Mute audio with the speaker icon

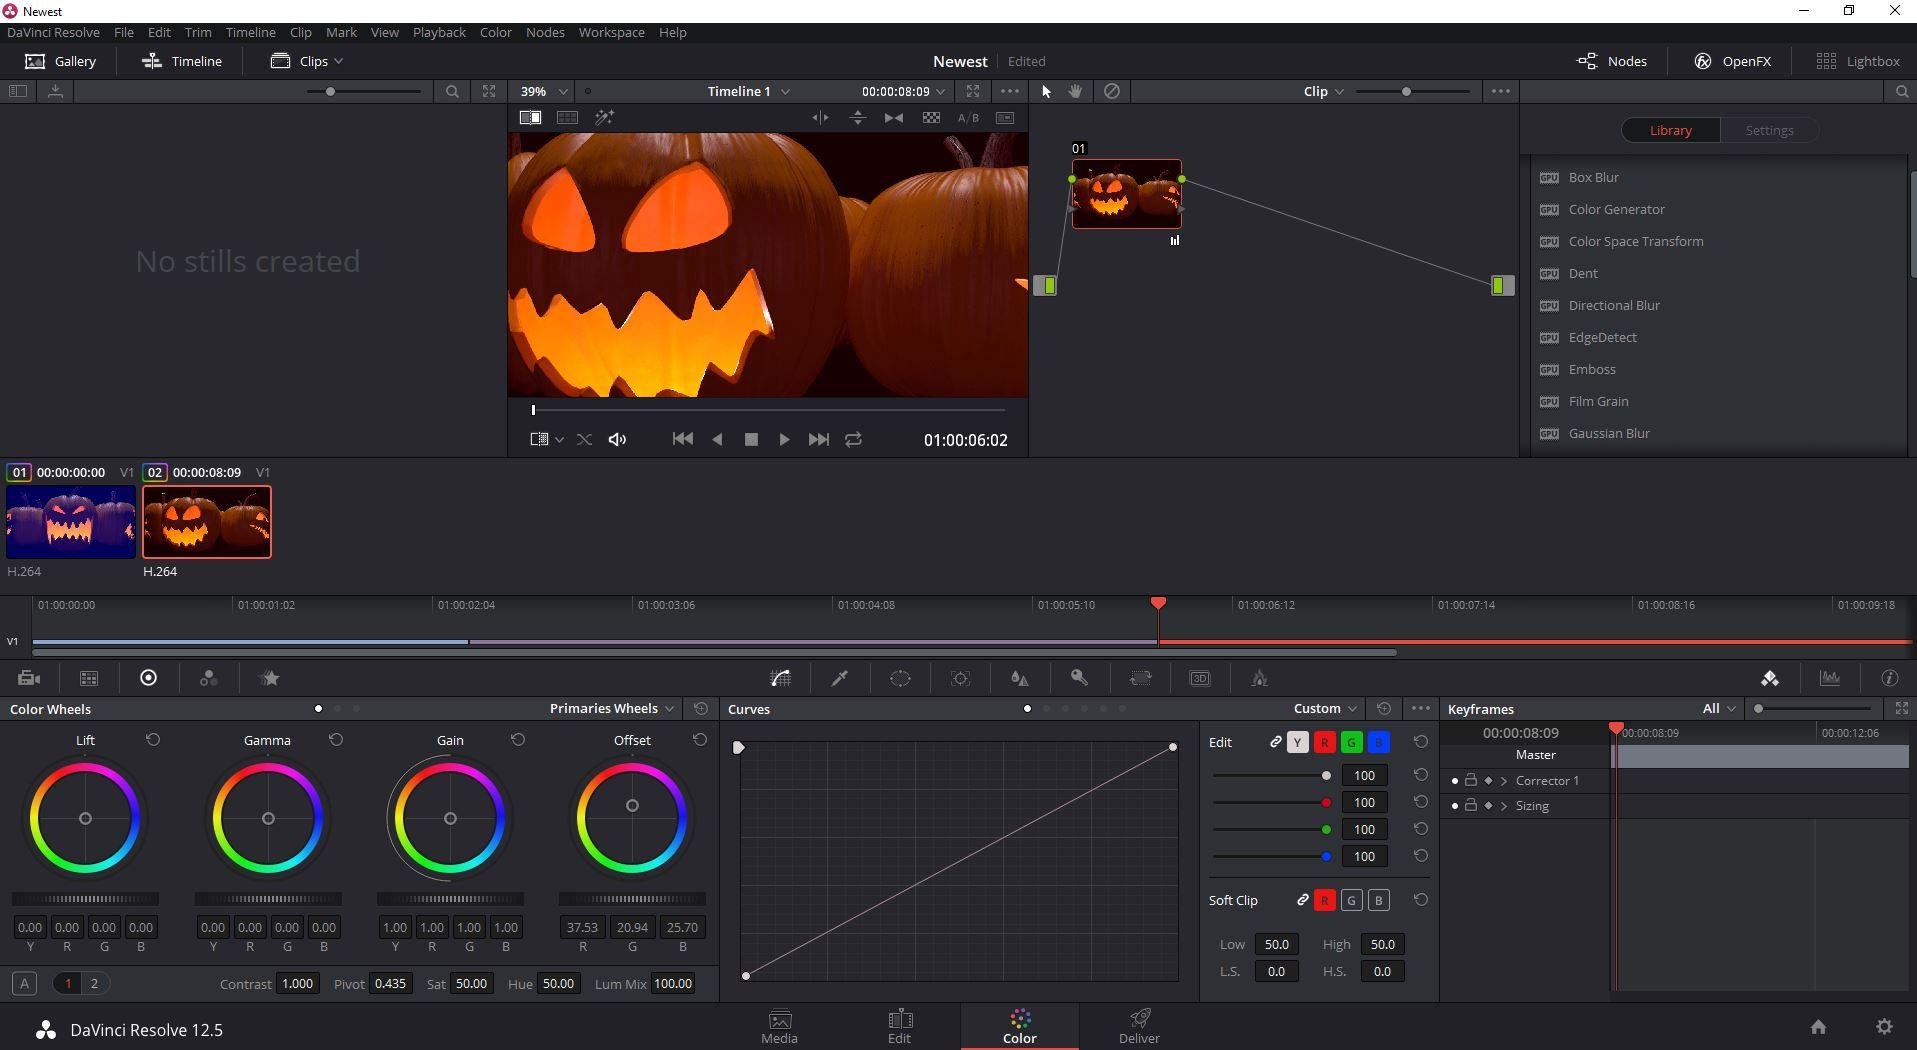(x=617, y=439)
